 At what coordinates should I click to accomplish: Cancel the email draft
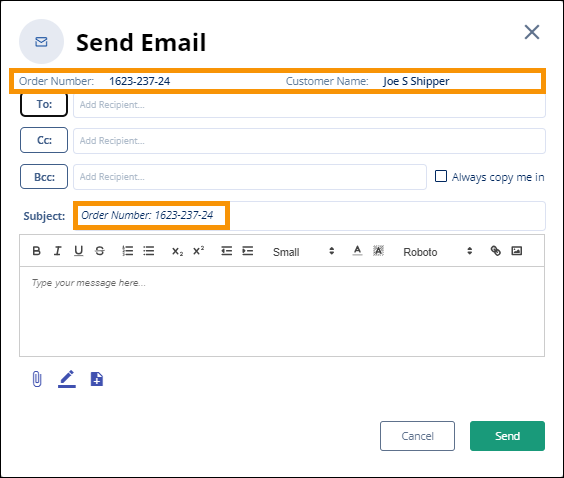(x=417, y=436)
